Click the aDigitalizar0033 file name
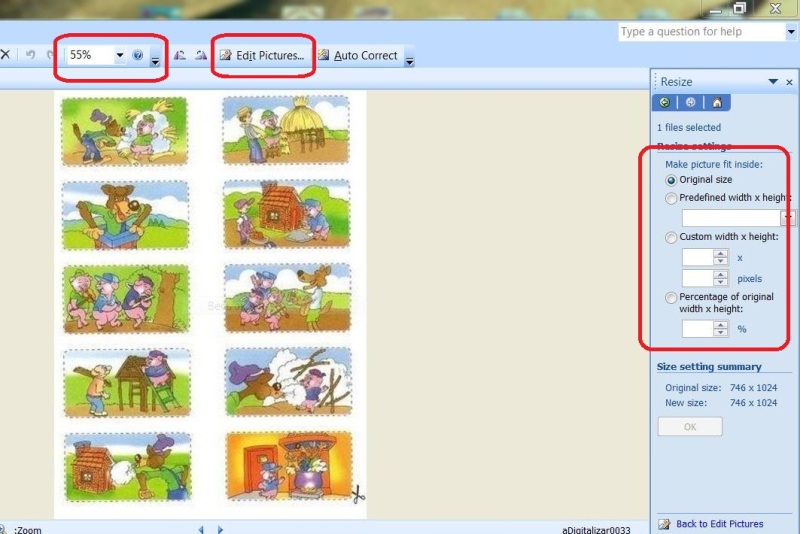This screenshot has height=534, width=800. (596, 530)
